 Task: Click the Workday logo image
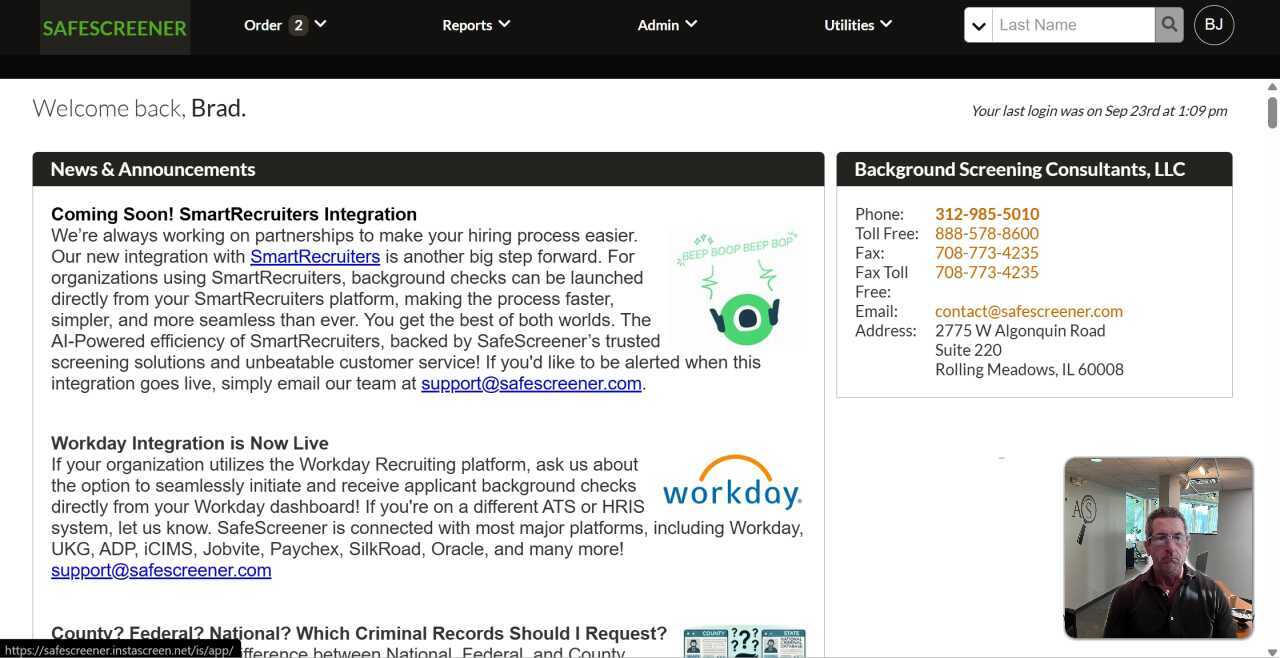click(x=732, y=483)
